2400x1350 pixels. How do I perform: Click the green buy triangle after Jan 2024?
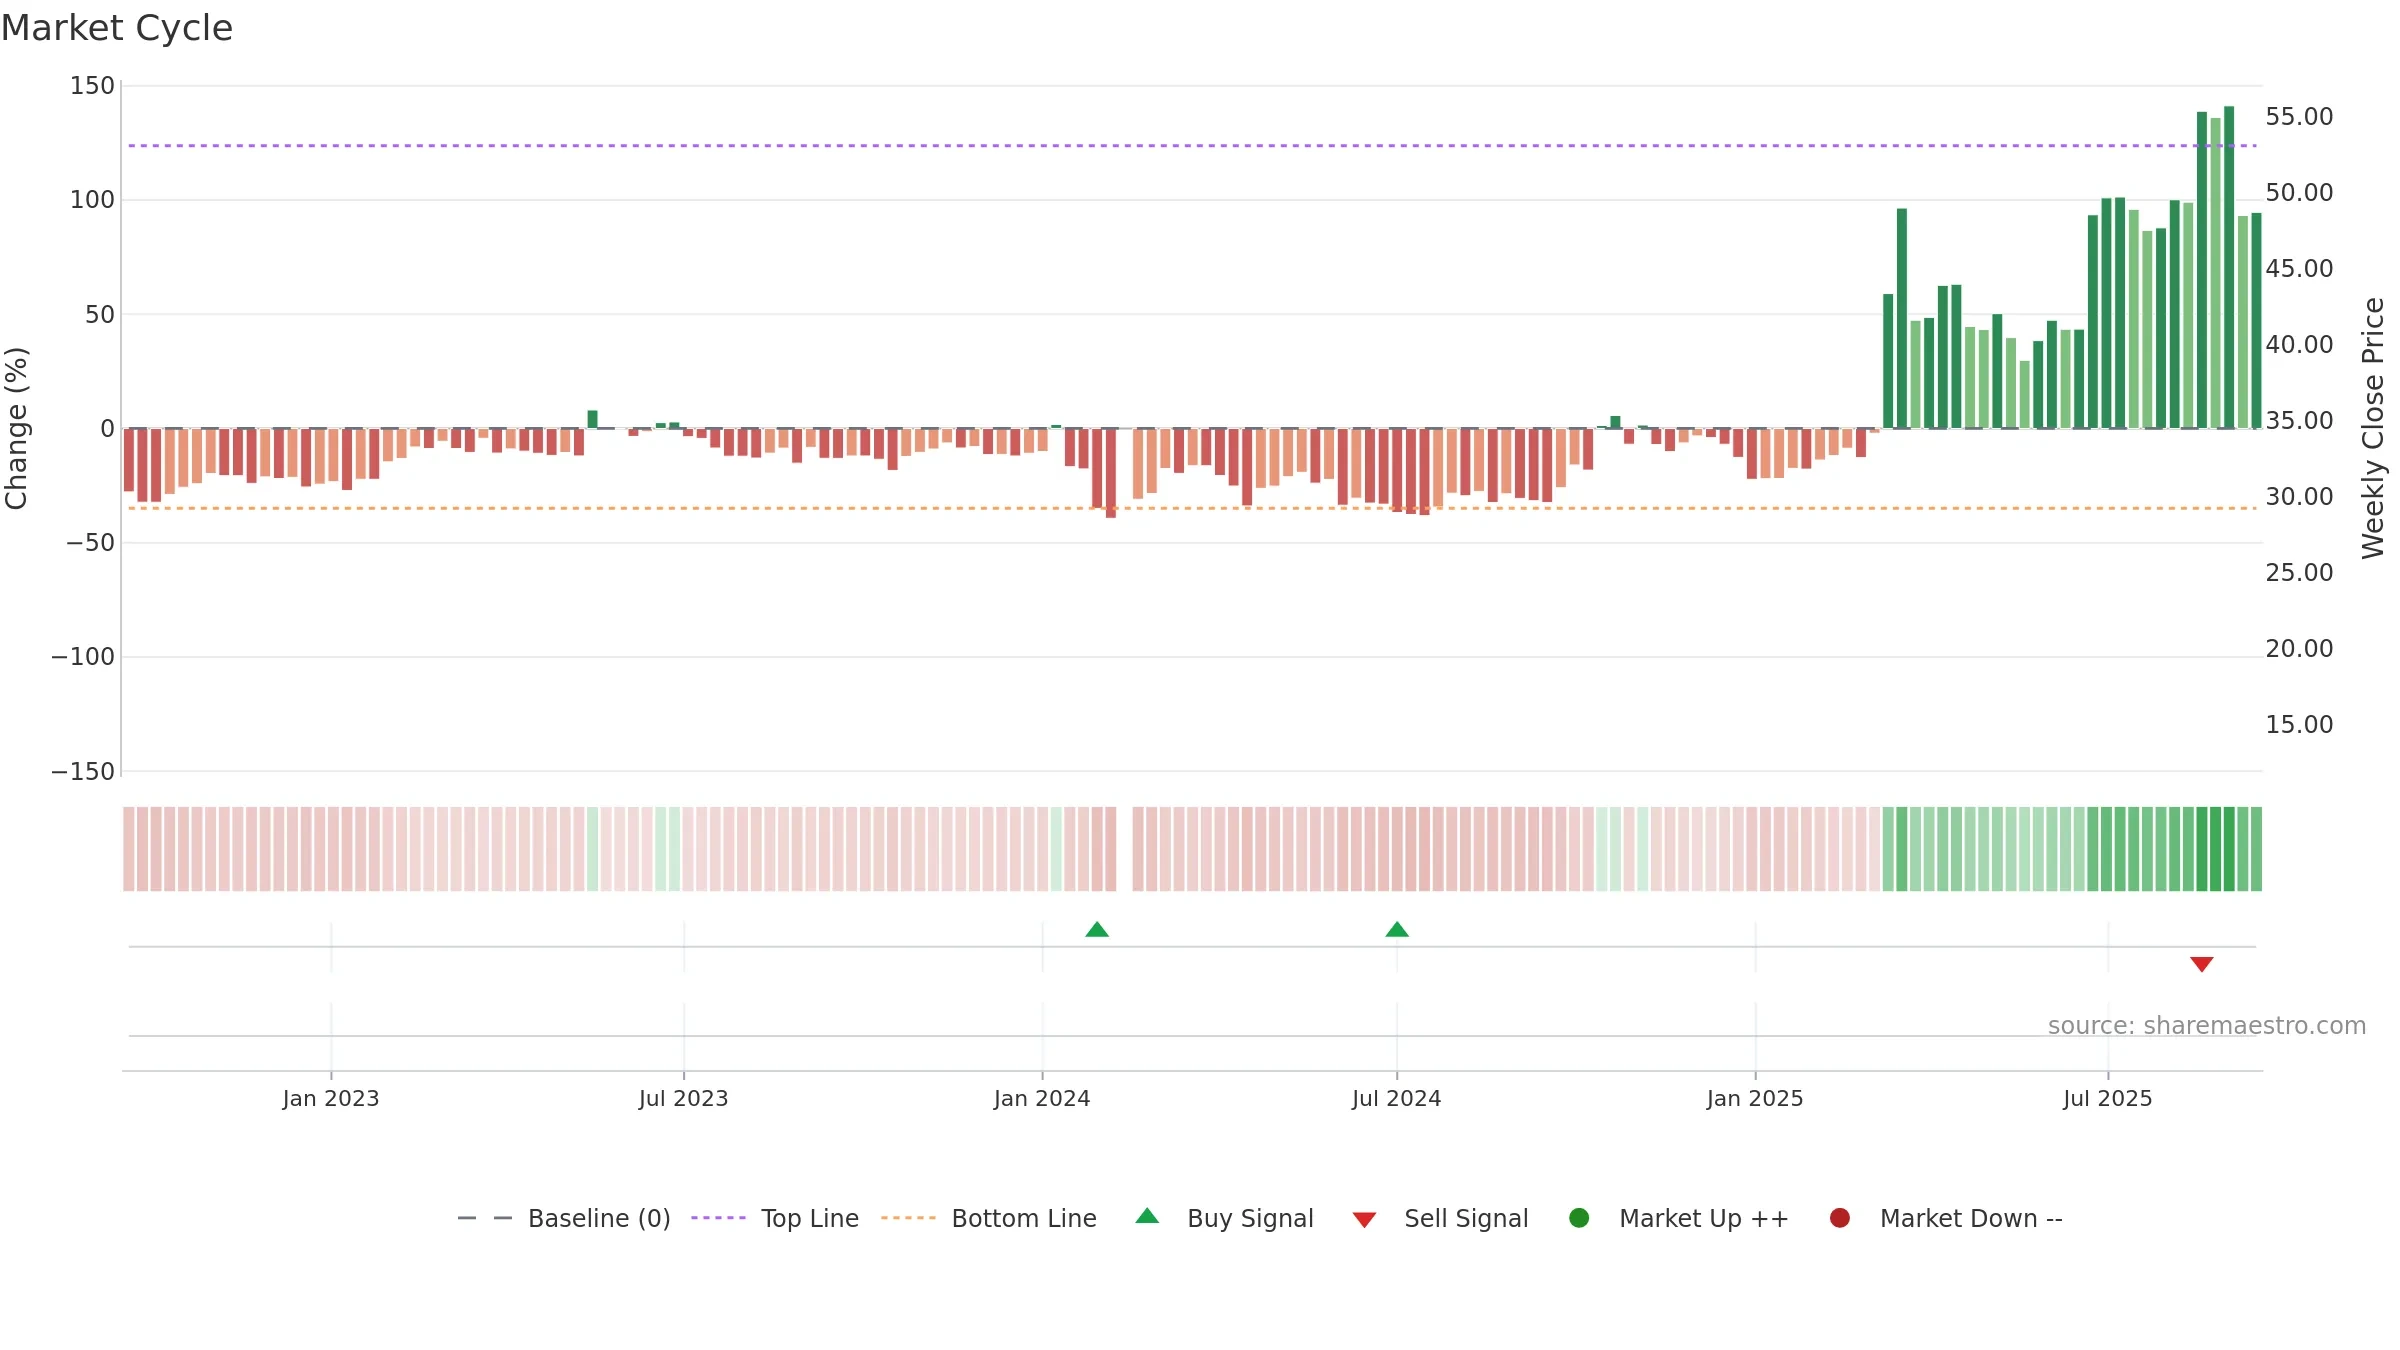click(1097, 930)
